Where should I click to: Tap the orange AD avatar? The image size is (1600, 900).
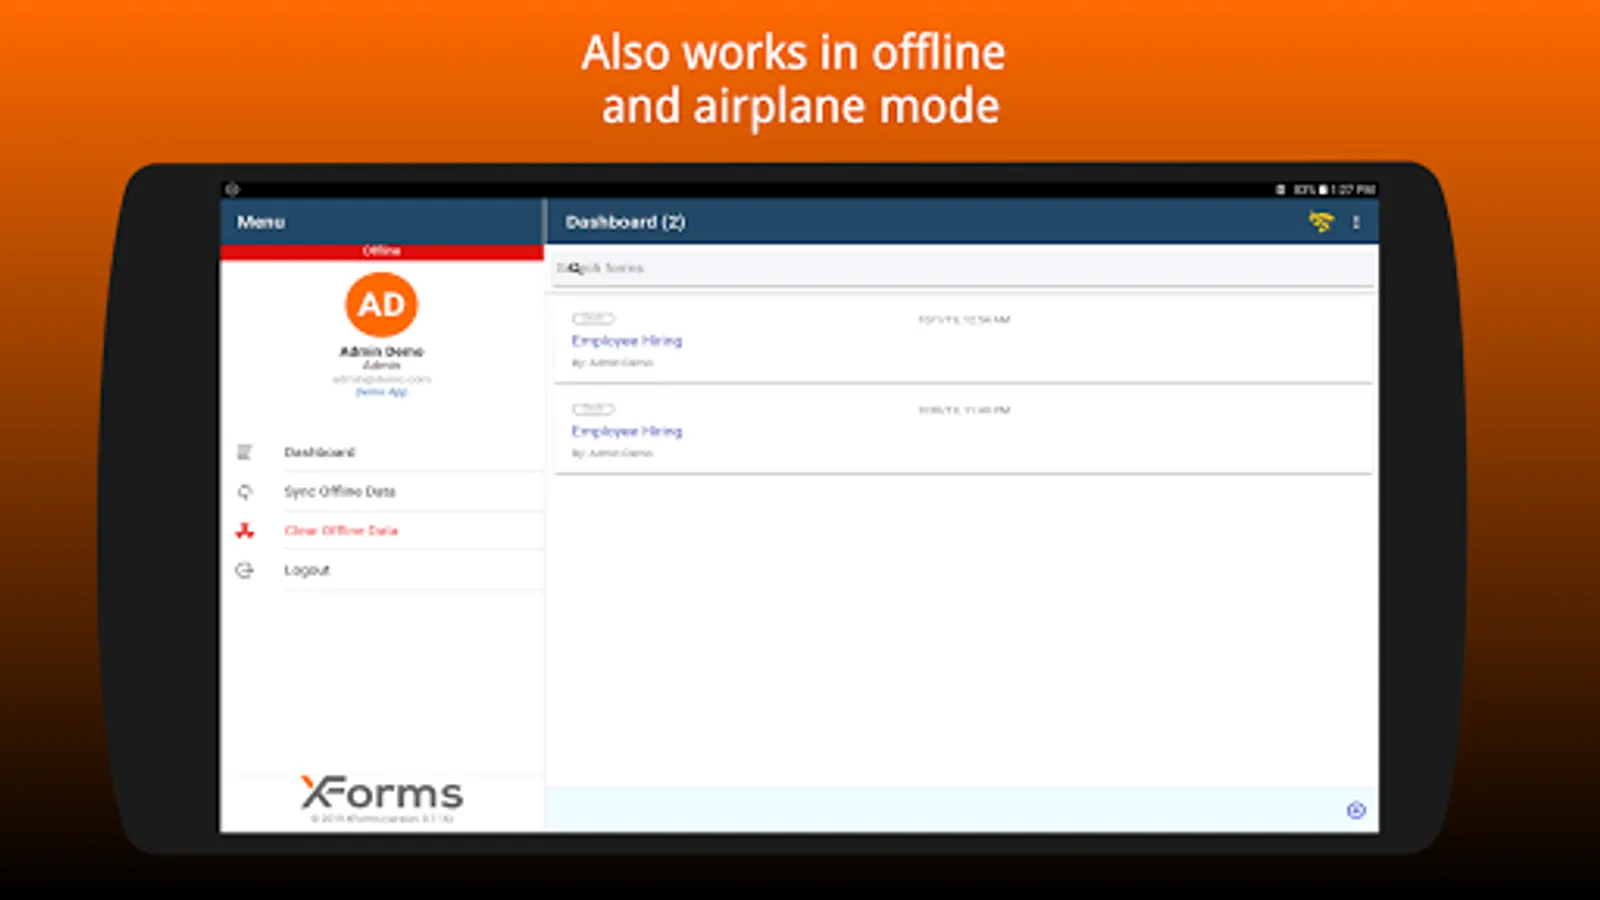(x=381, y=305)
